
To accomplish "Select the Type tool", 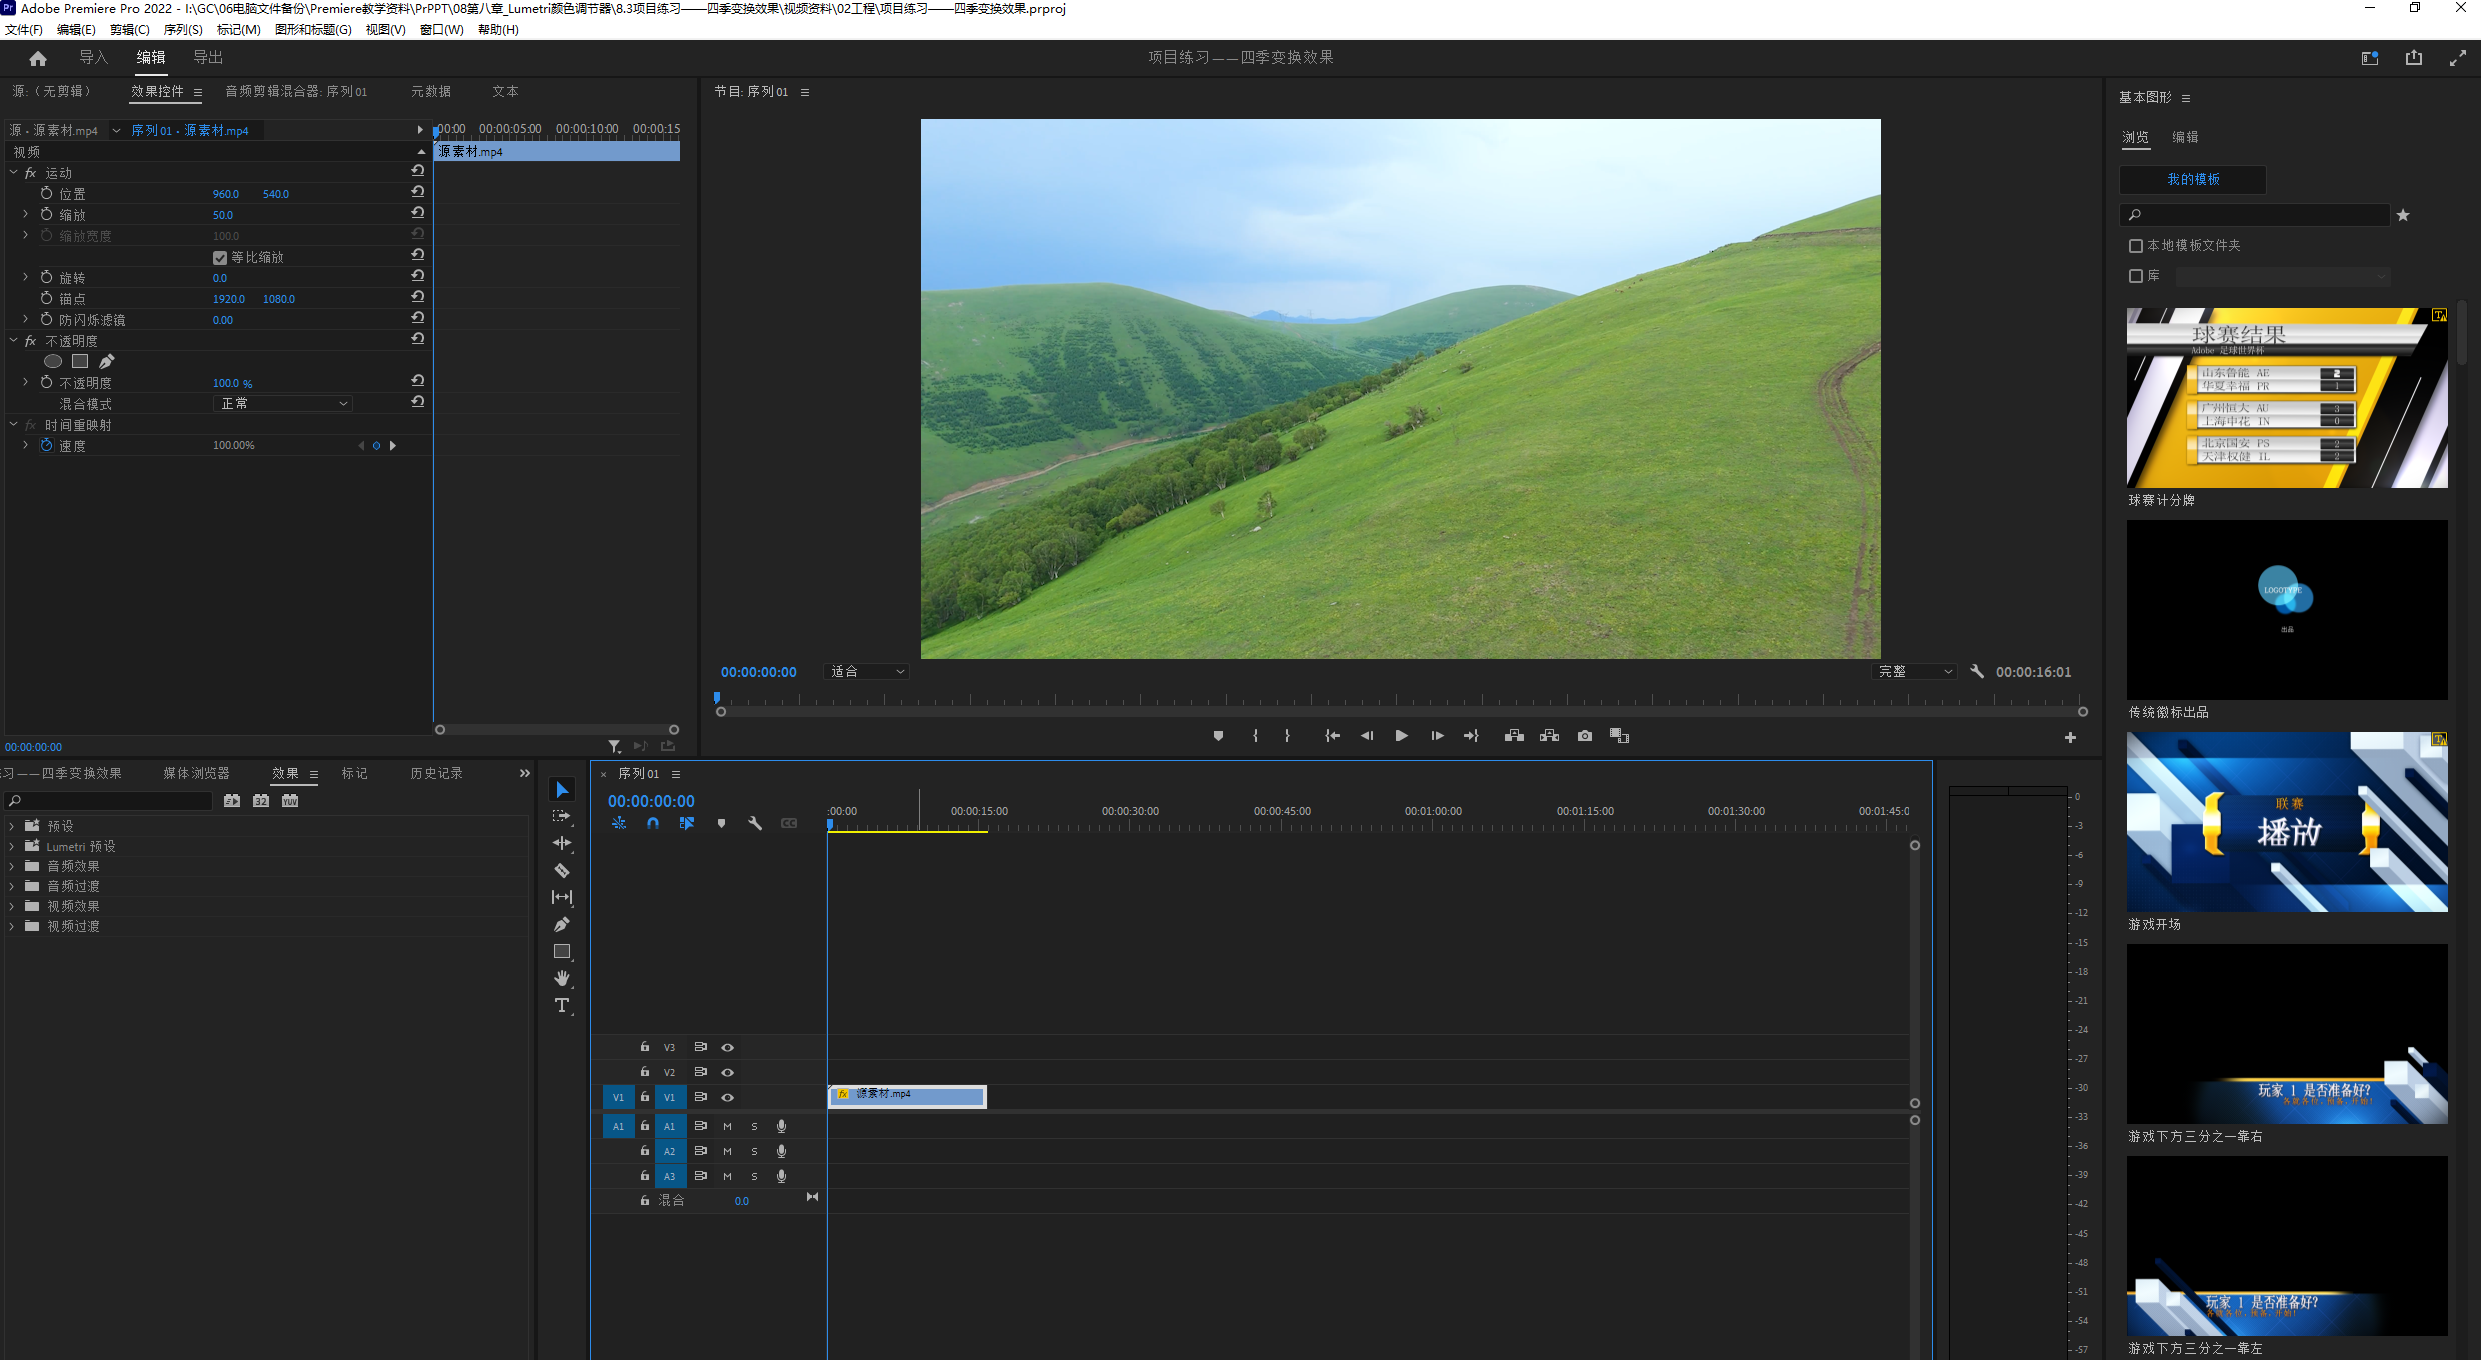I will (562, 1005).
